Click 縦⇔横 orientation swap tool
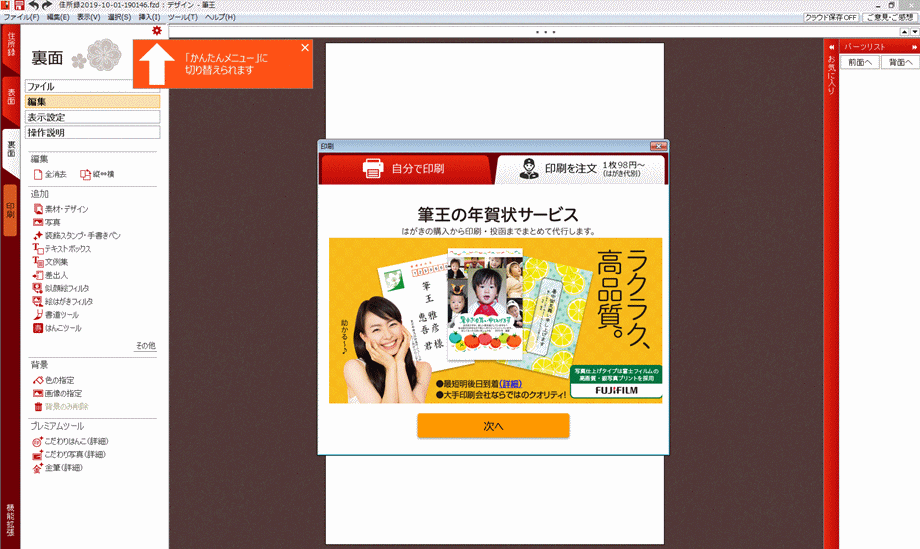The height and width of the screenshot is (549, 920). coord(97,174)
